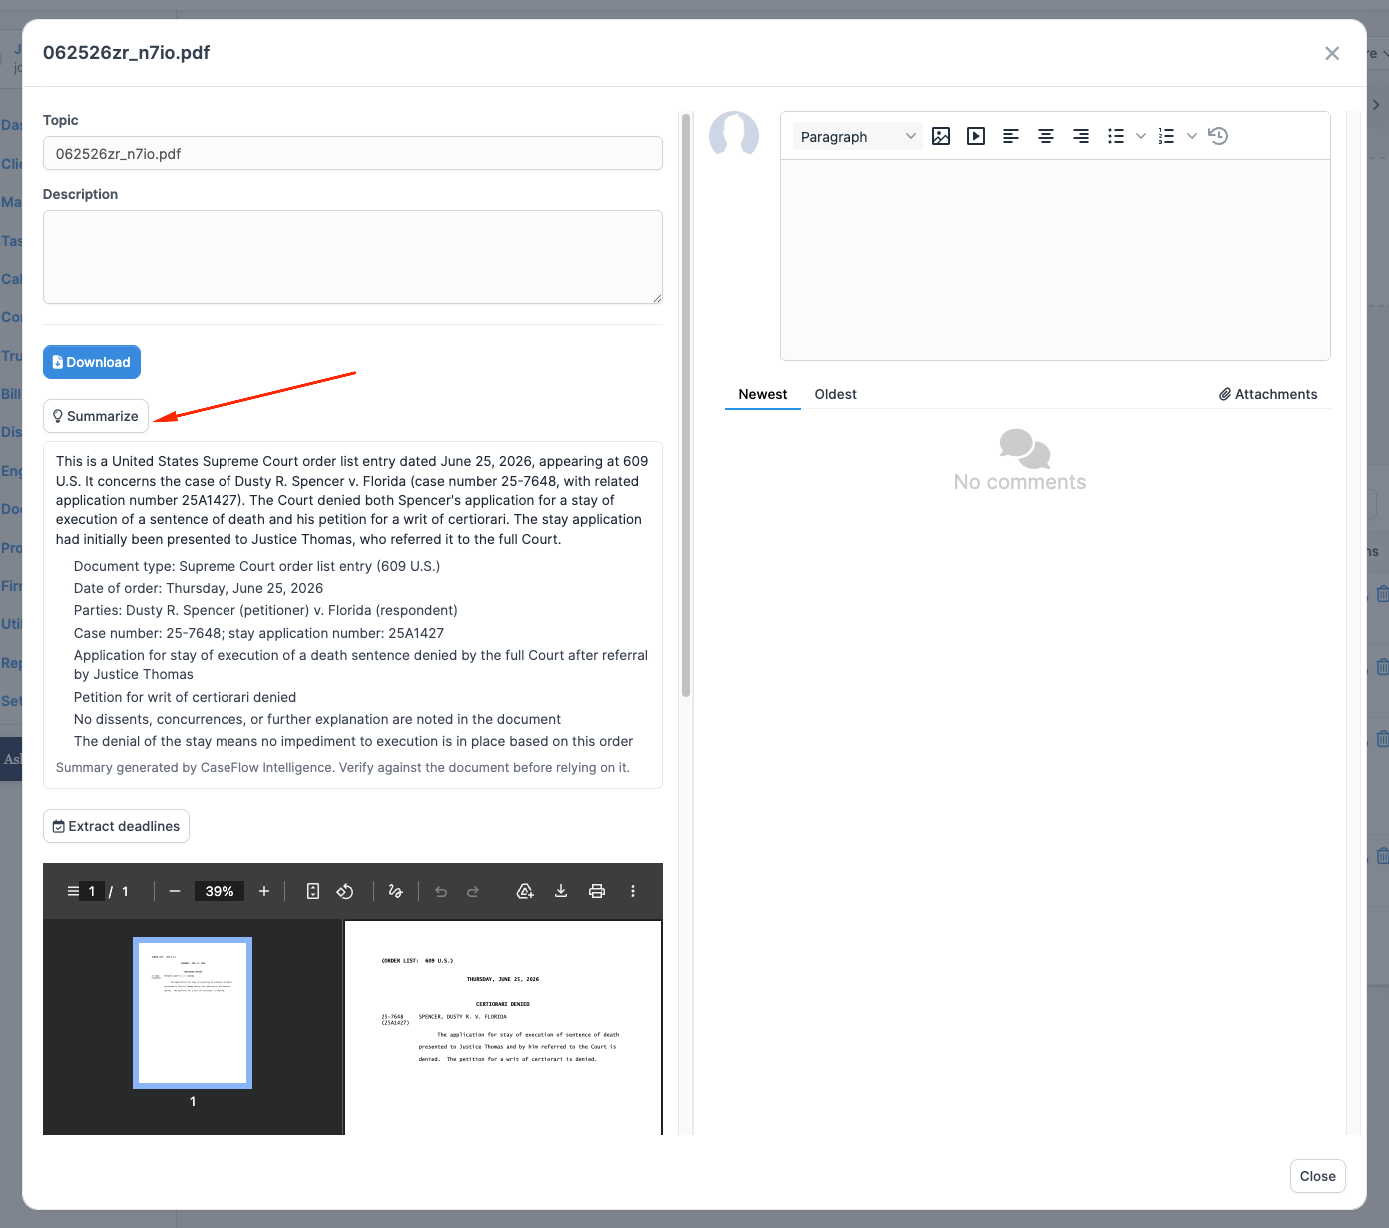Insert media video in comment editor
1389x1228 pixels.
pos(976,136)
